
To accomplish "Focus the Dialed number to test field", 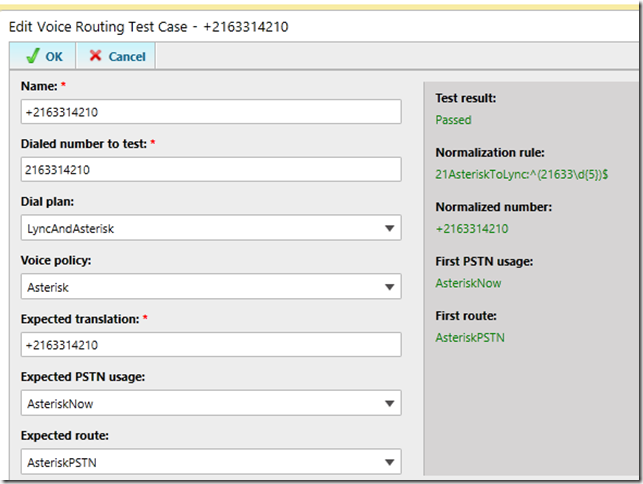I will tap(210, 170).
